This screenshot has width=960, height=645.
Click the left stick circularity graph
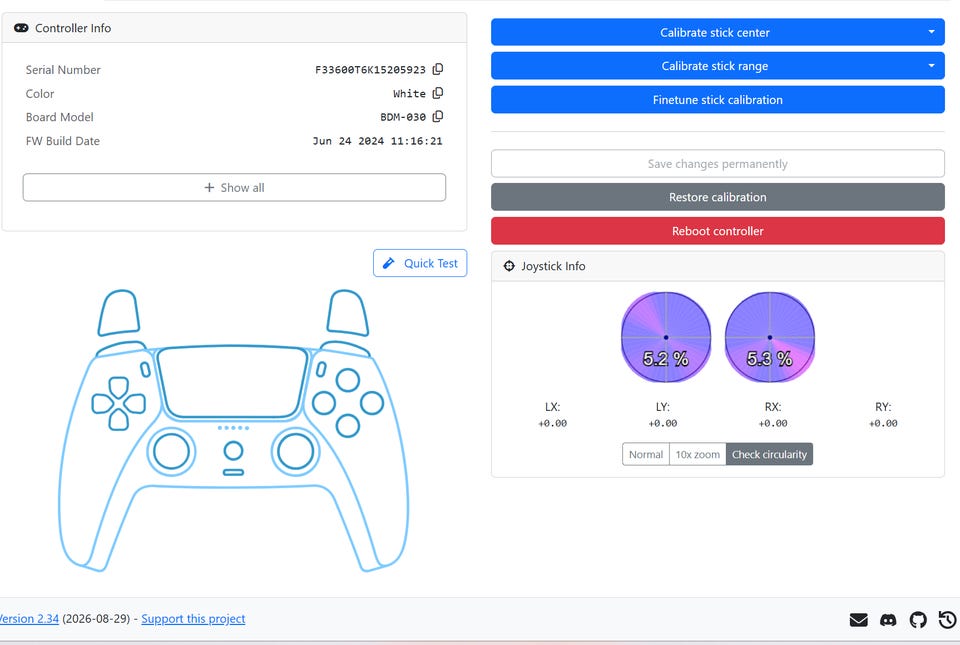[666, 337]
